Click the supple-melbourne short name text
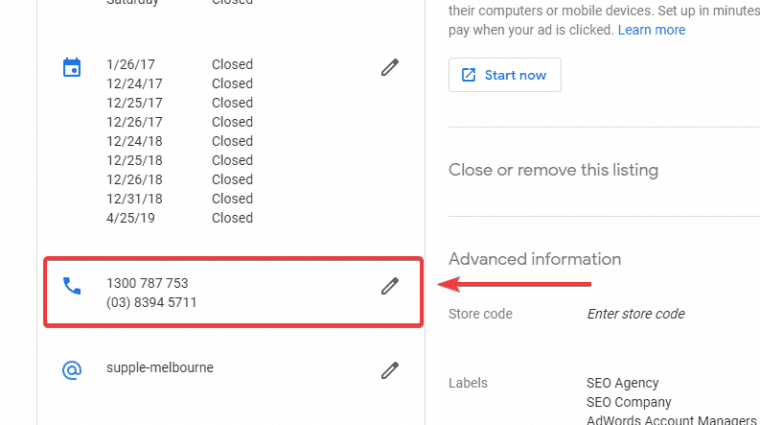760x425 pixels. pyautogui.click(x=160, y=367)
